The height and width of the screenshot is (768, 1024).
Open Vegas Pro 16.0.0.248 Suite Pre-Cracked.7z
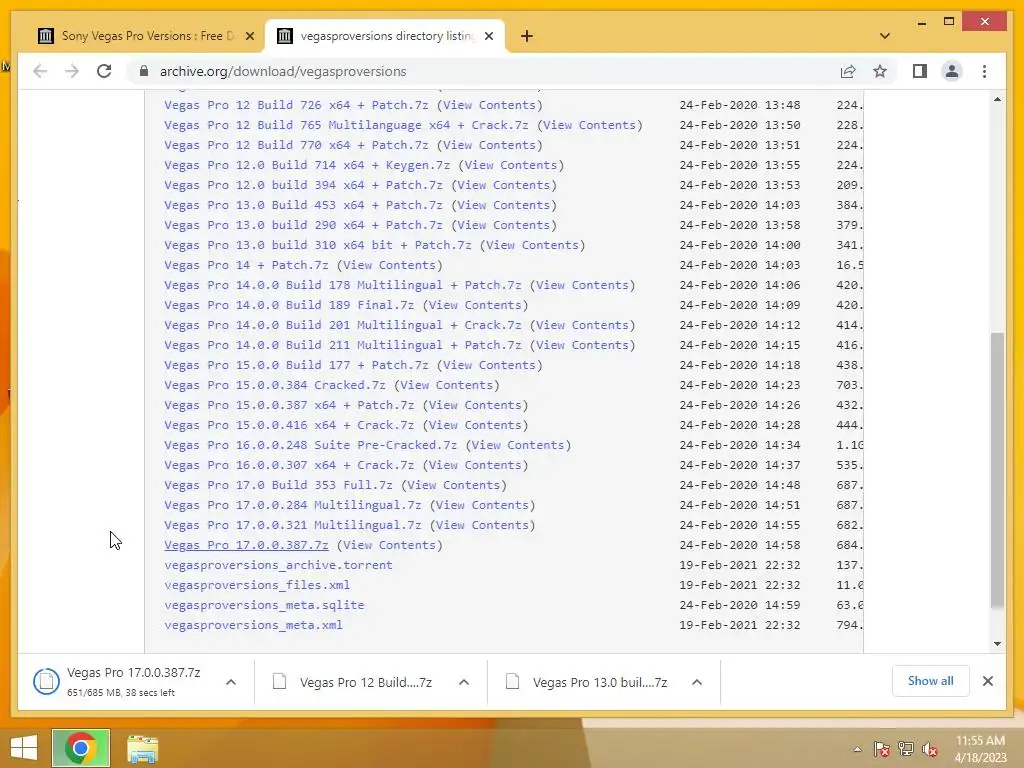tap(310, 445)
